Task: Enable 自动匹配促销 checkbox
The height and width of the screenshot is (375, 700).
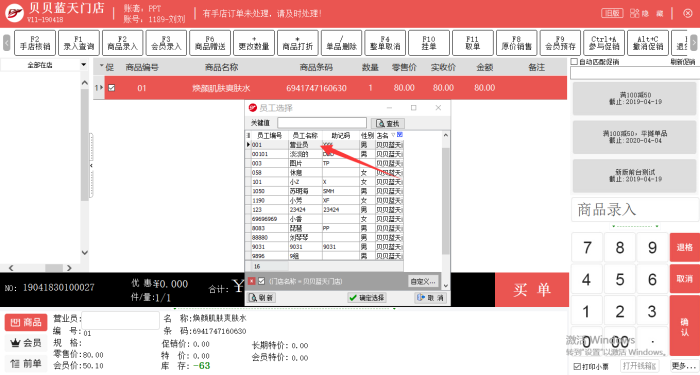Action: coord(575,62)
